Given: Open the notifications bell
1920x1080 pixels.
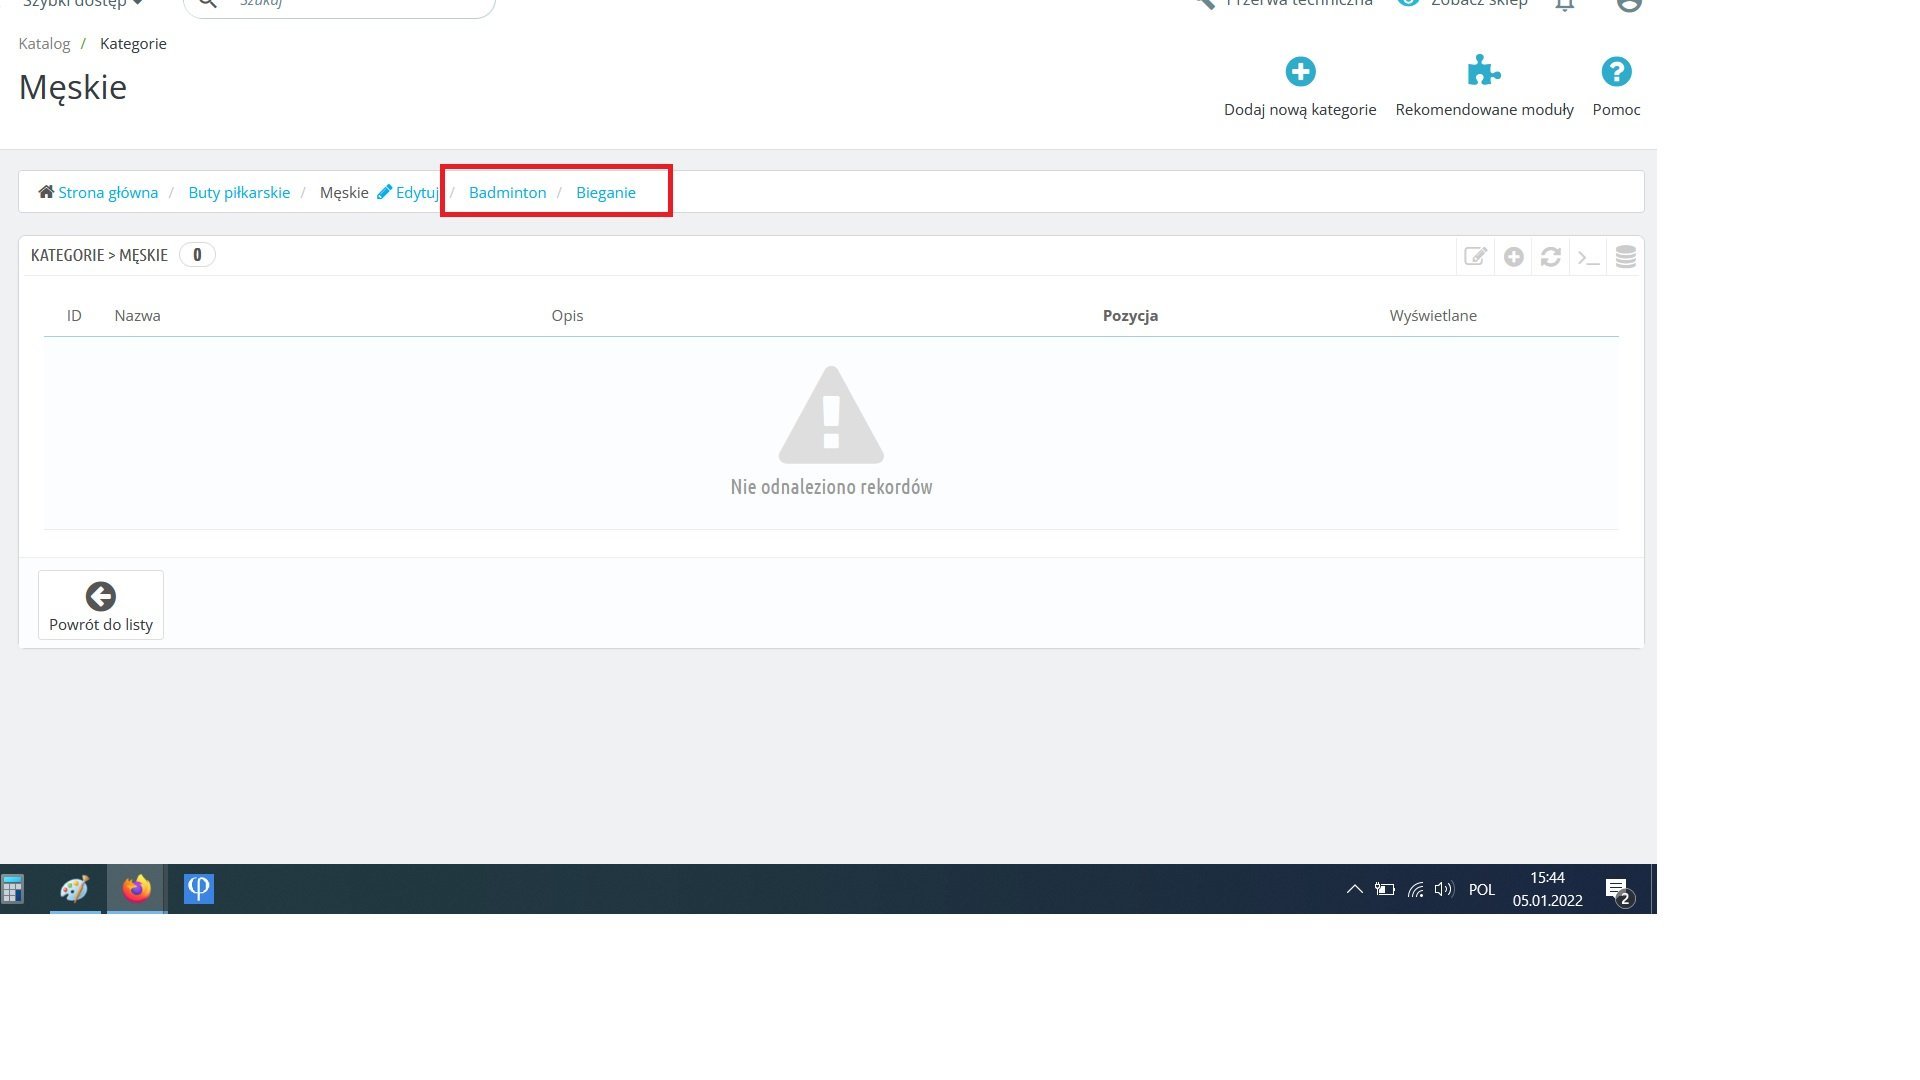Looking at the screenshot, I should [1565, 4].
